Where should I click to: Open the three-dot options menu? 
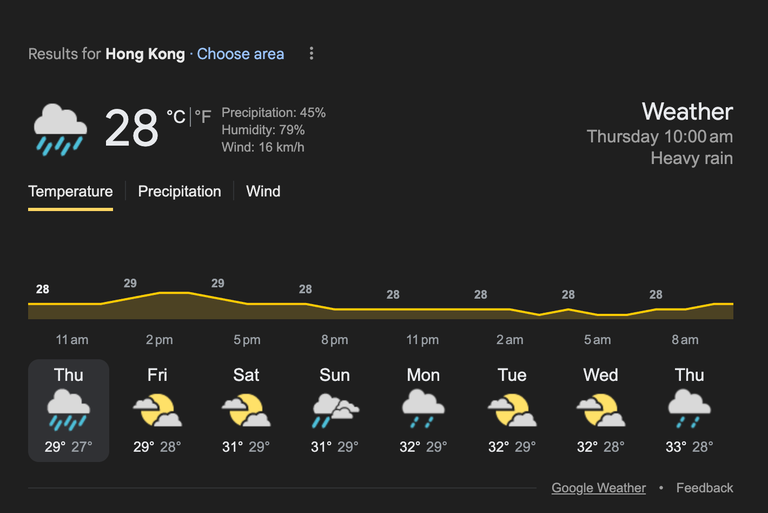(312, 53)
